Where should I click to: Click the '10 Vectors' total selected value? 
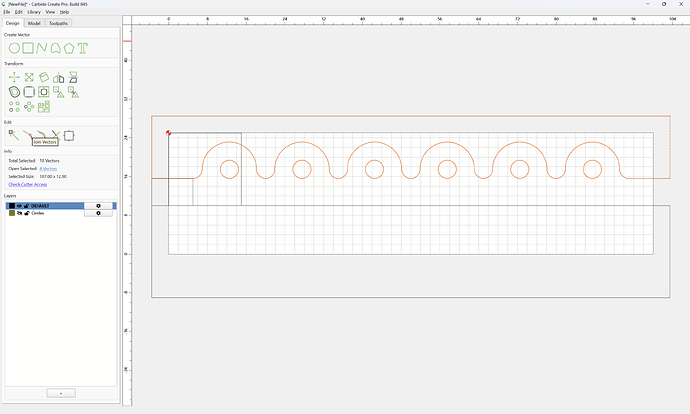[x=49, y=161]
